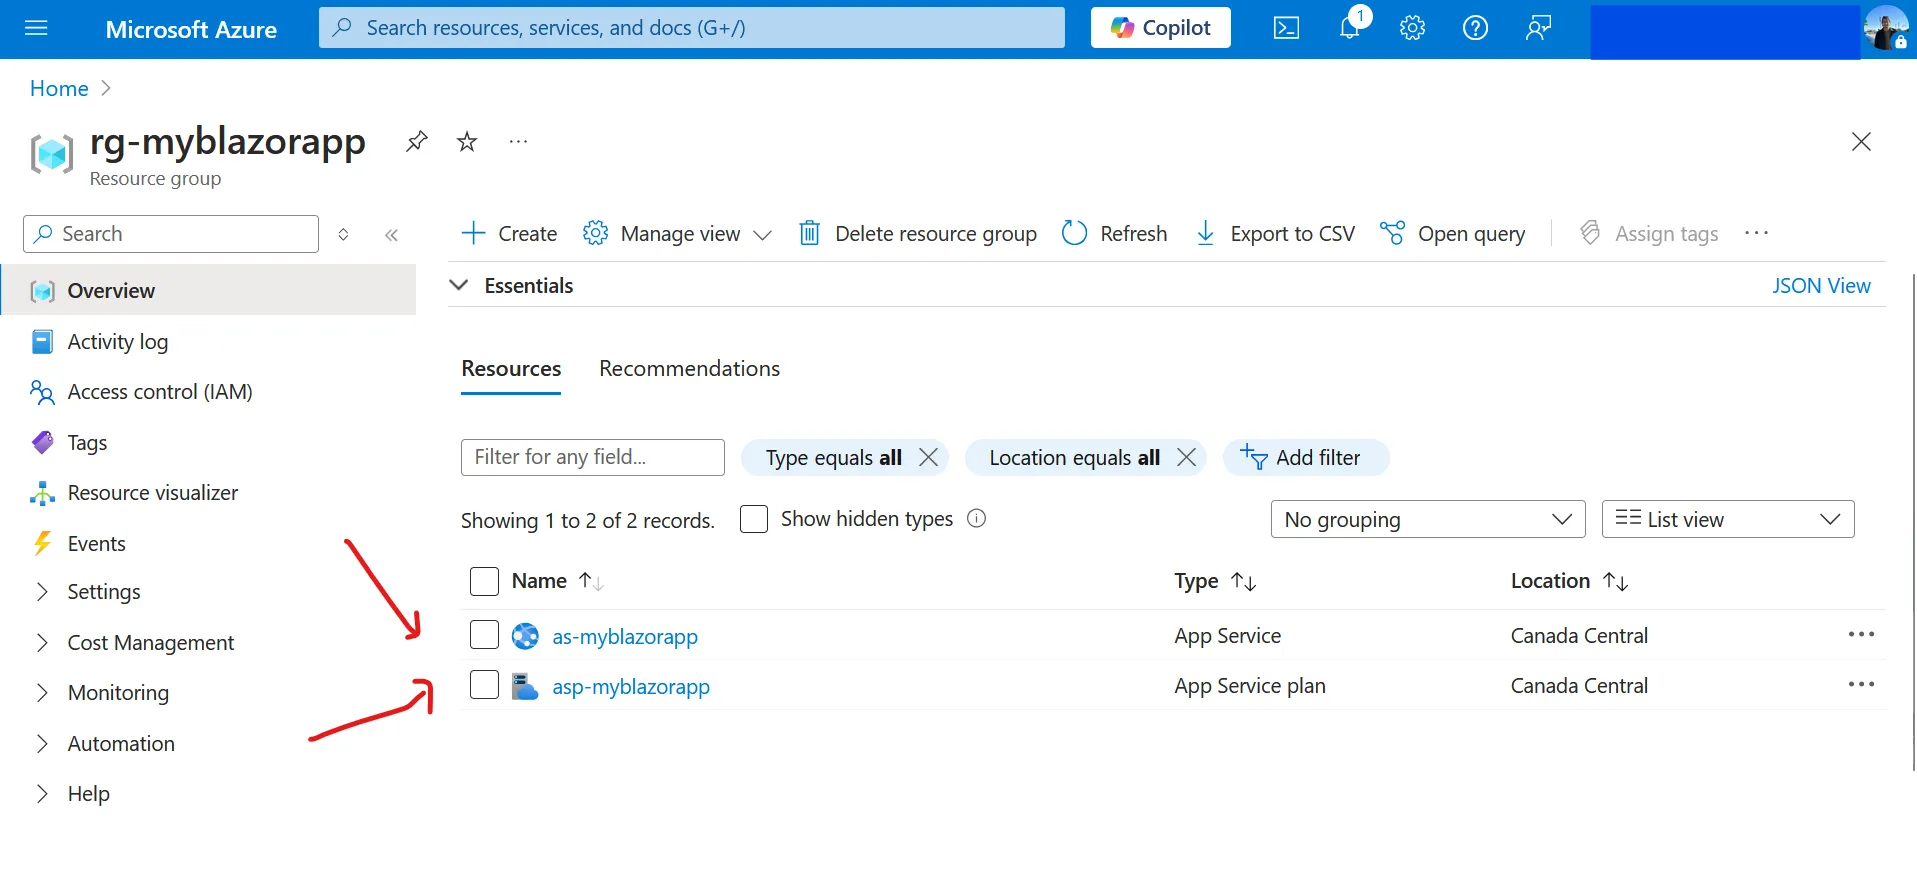Open row menu for as-myblazorapp
This screenshot has height=882, width=1917.
(1861, 635)
